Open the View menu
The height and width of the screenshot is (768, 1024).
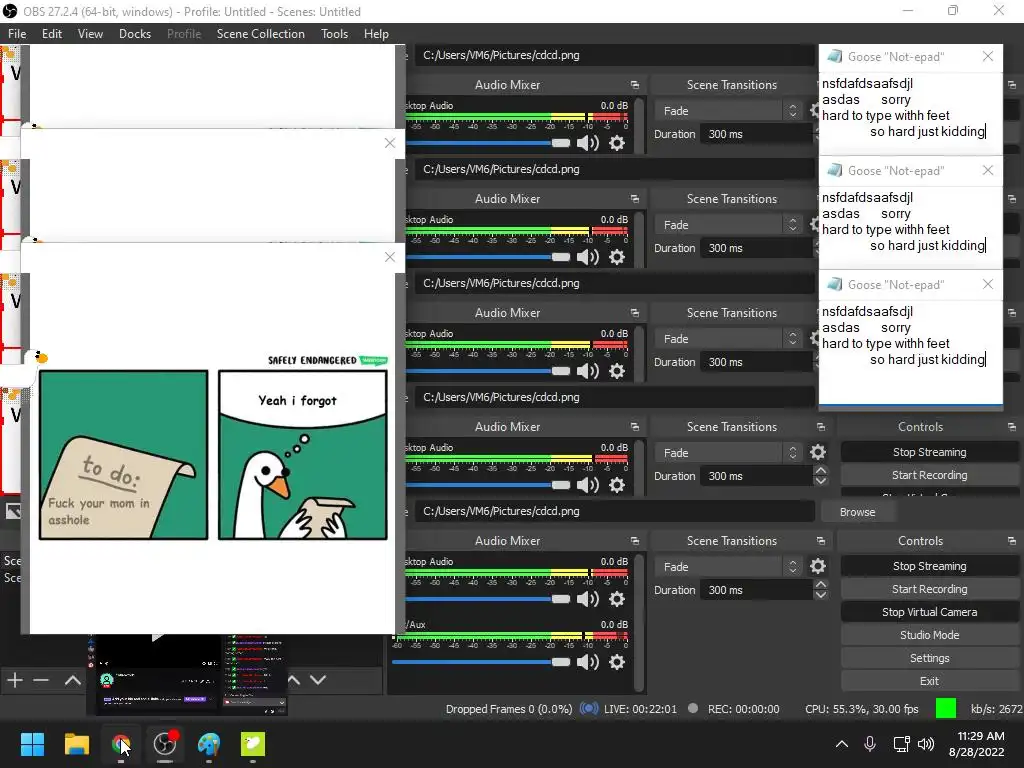(90, 34)
